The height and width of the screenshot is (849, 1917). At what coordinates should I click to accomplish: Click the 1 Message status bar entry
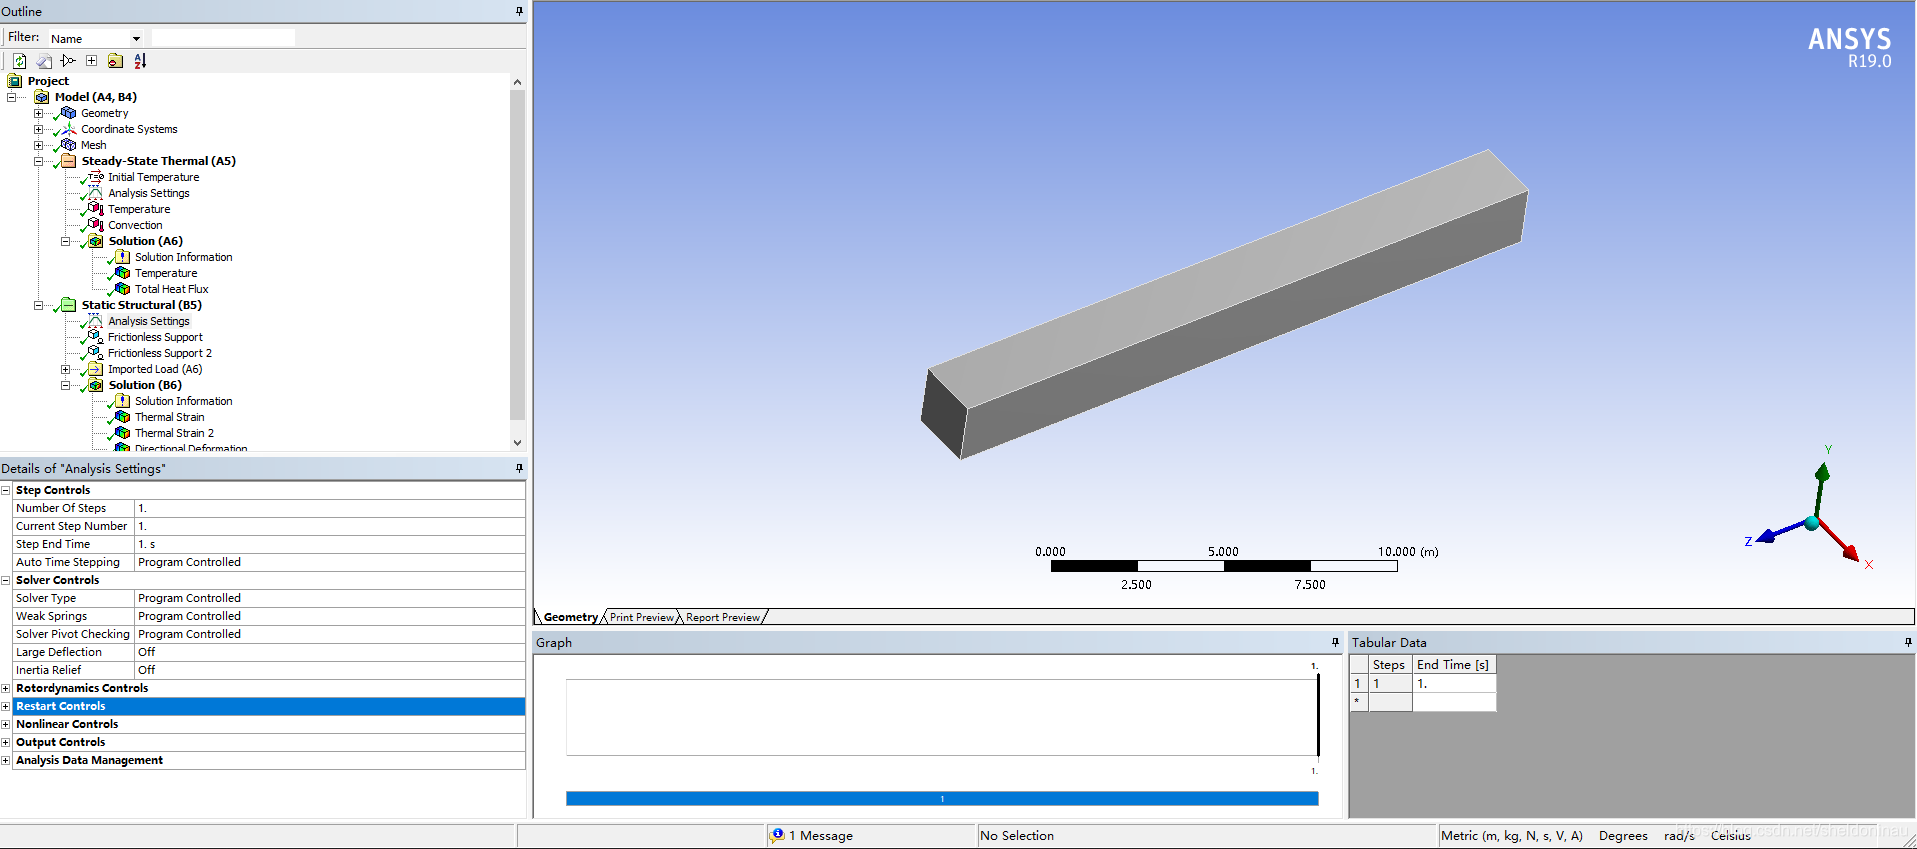821,836
